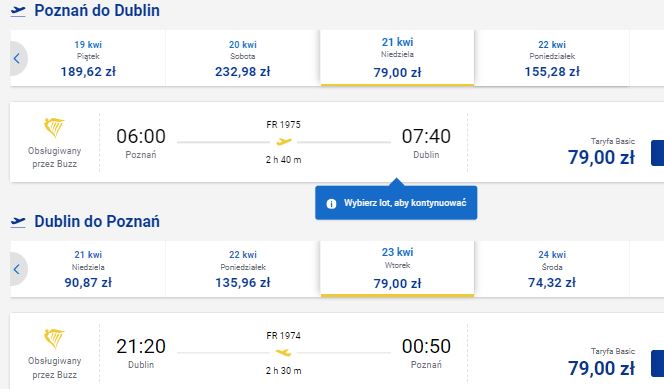
Task: Click the yellow plane icon under FR 1974
Action: [x=284, y=352]
